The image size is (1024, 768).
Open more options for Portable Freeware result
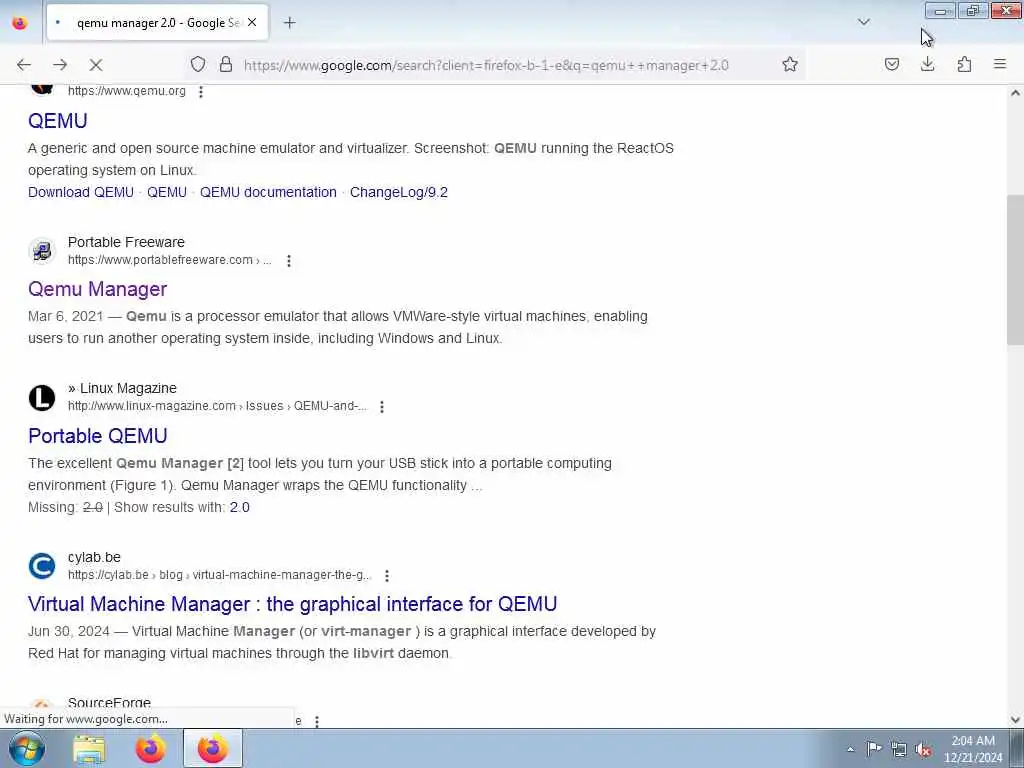click(289, 261)
